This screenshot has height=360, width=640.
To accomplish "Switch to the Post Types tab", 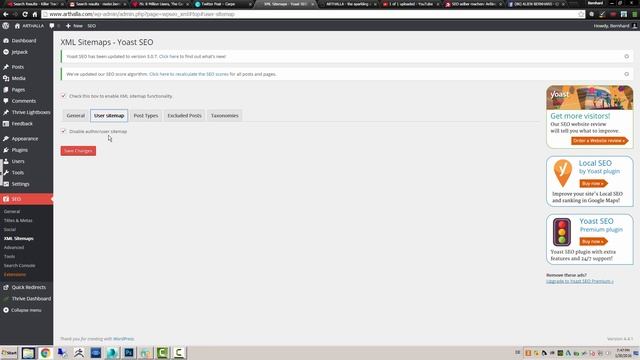I will pos(146,116).
